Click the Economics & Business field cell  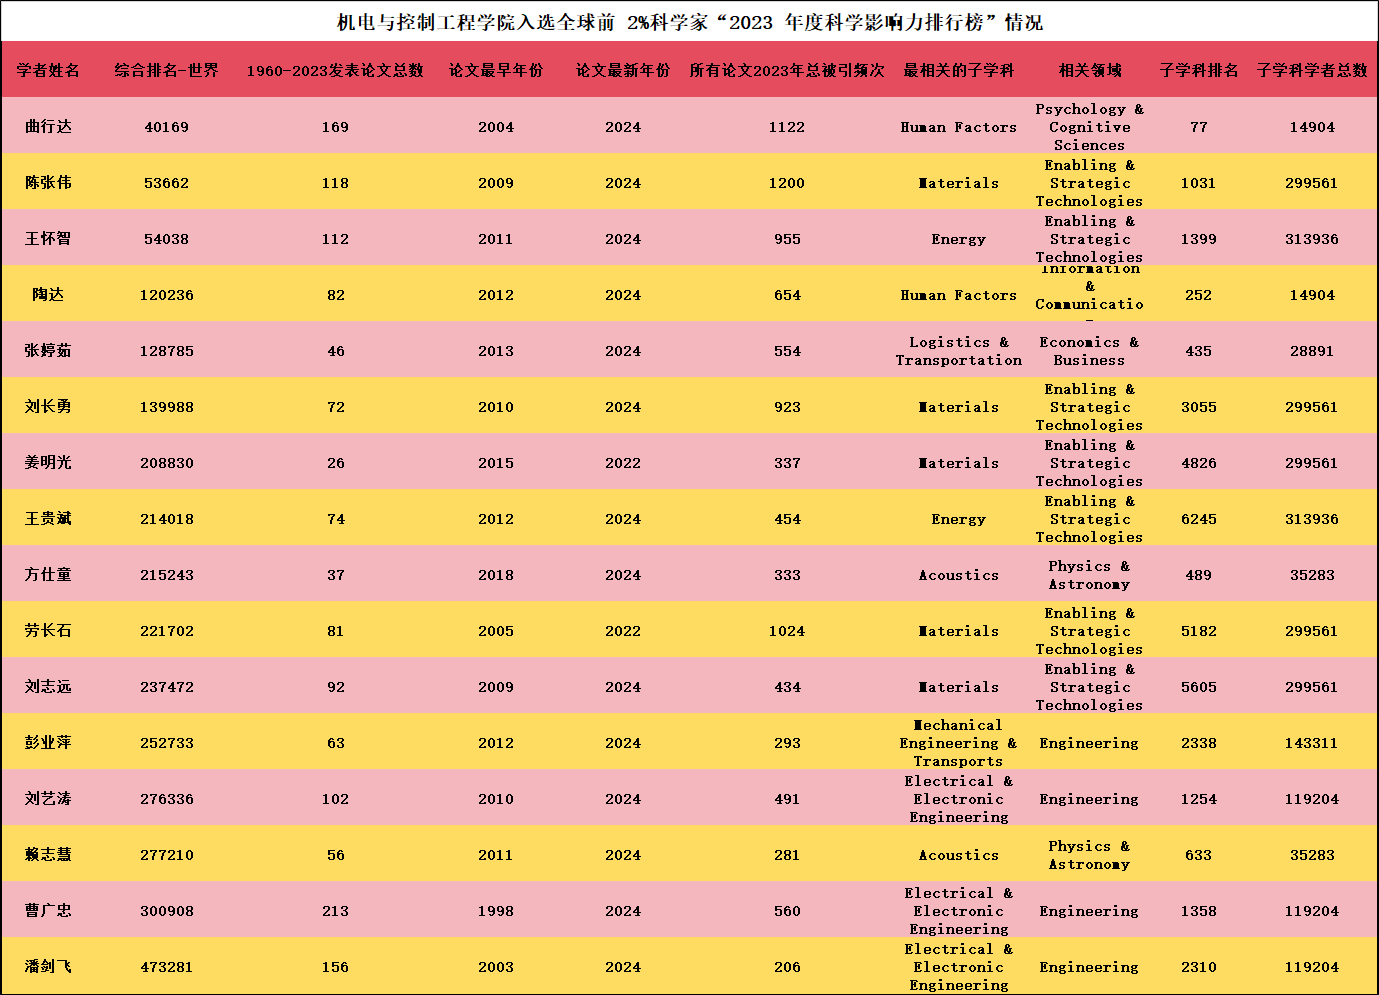1089,351
